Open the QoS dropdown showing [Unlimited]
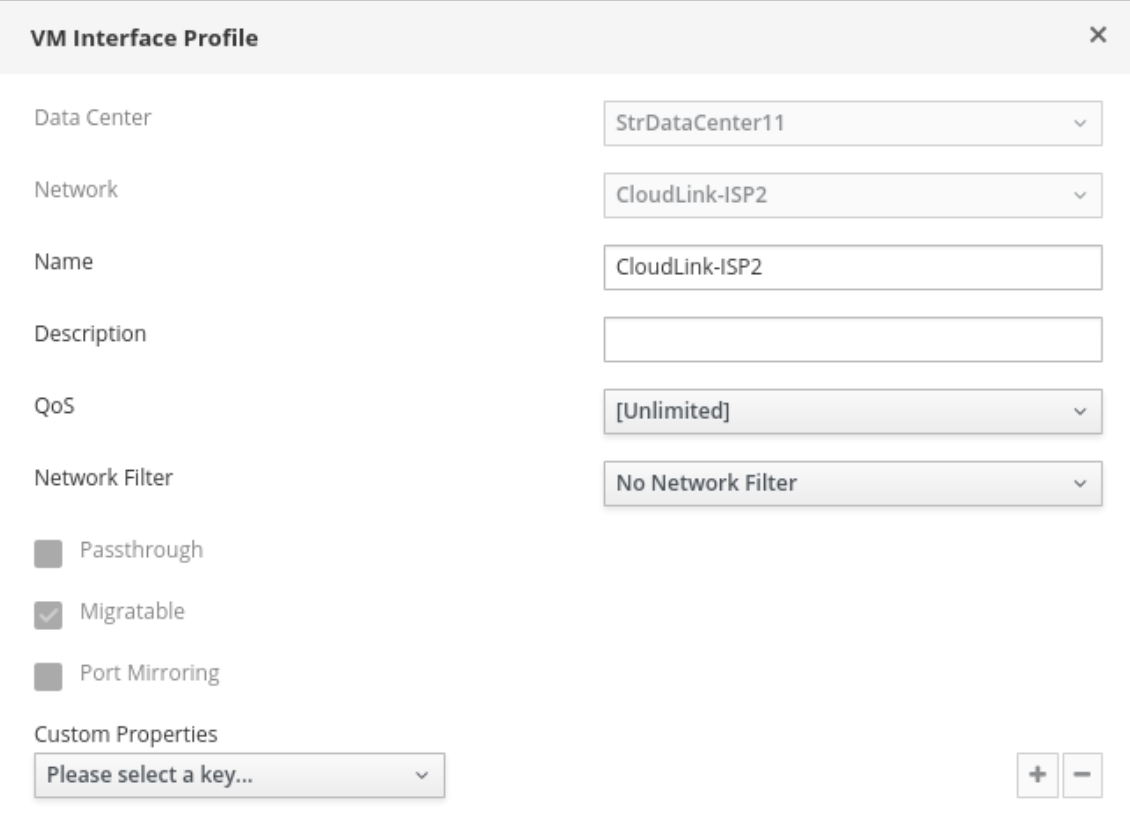The image size is (1130, 819). [852, 412]
